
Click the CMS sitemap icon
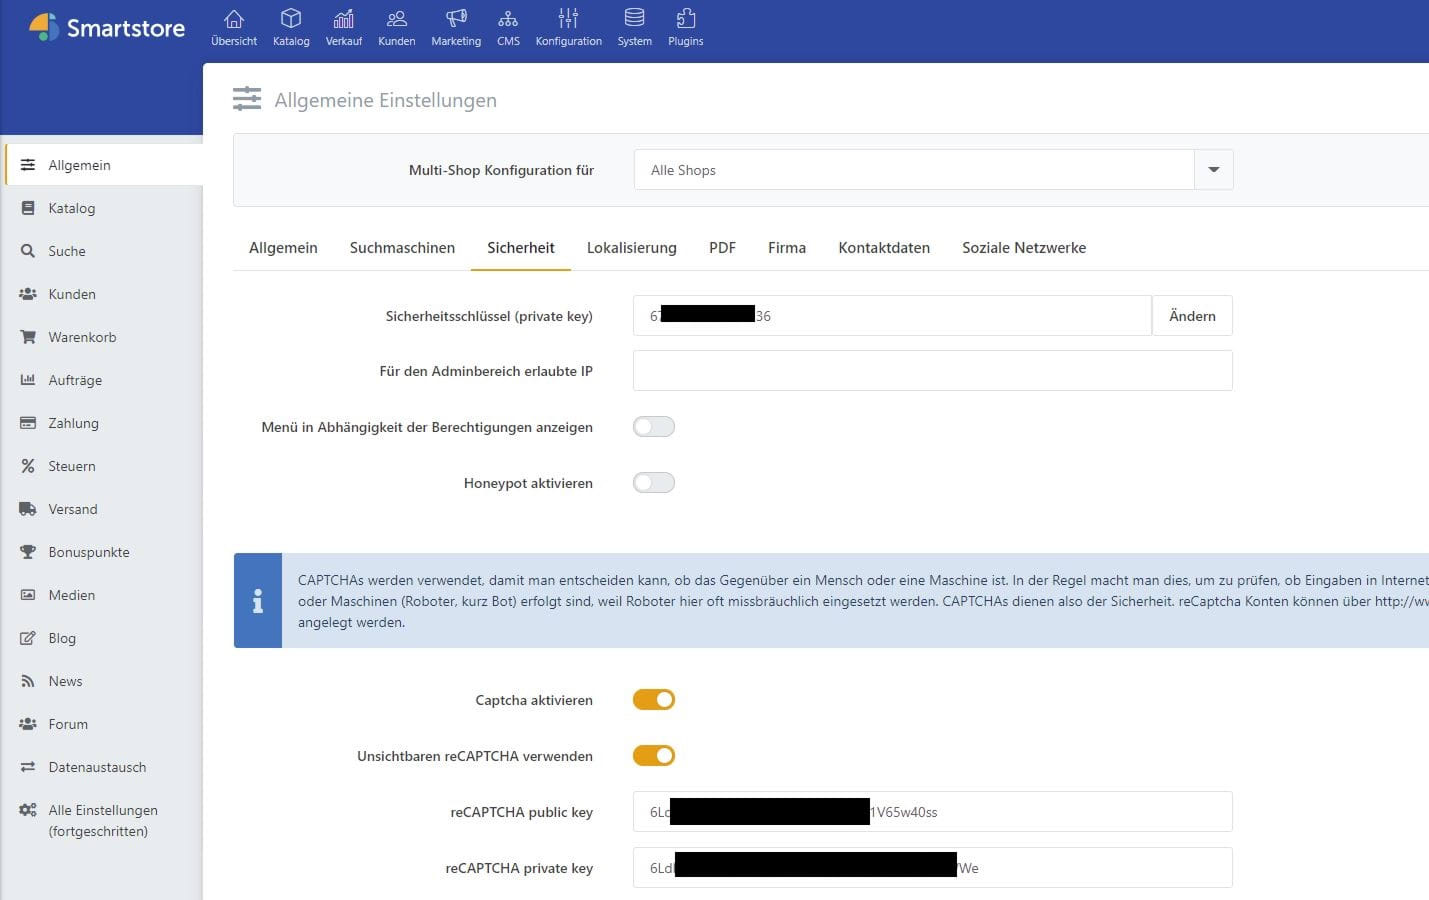pyautogui.click(x=508, y=19)
